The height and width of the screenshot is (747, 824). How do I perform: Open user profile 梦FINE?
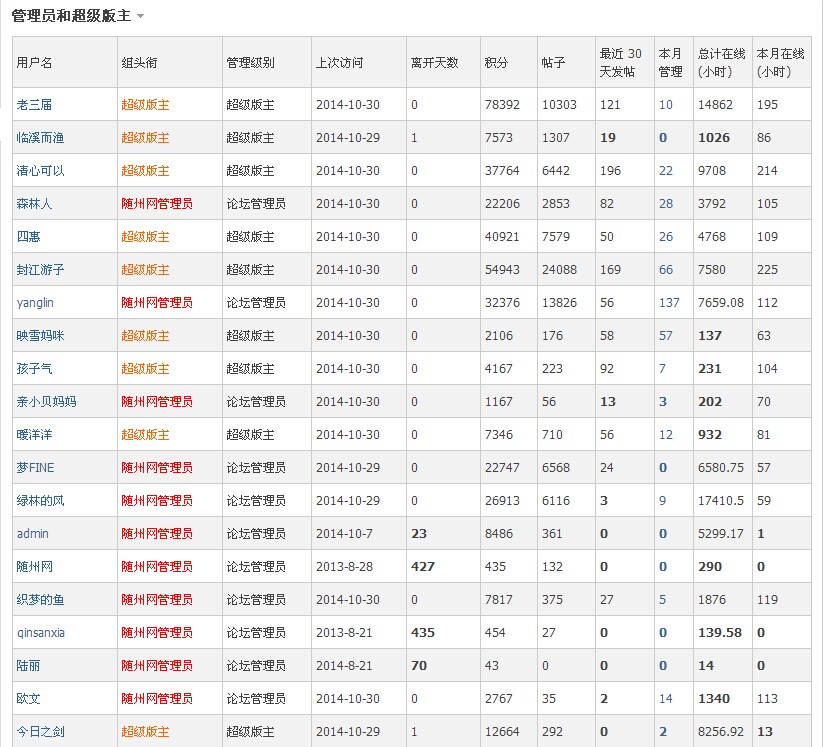[35, 468]
